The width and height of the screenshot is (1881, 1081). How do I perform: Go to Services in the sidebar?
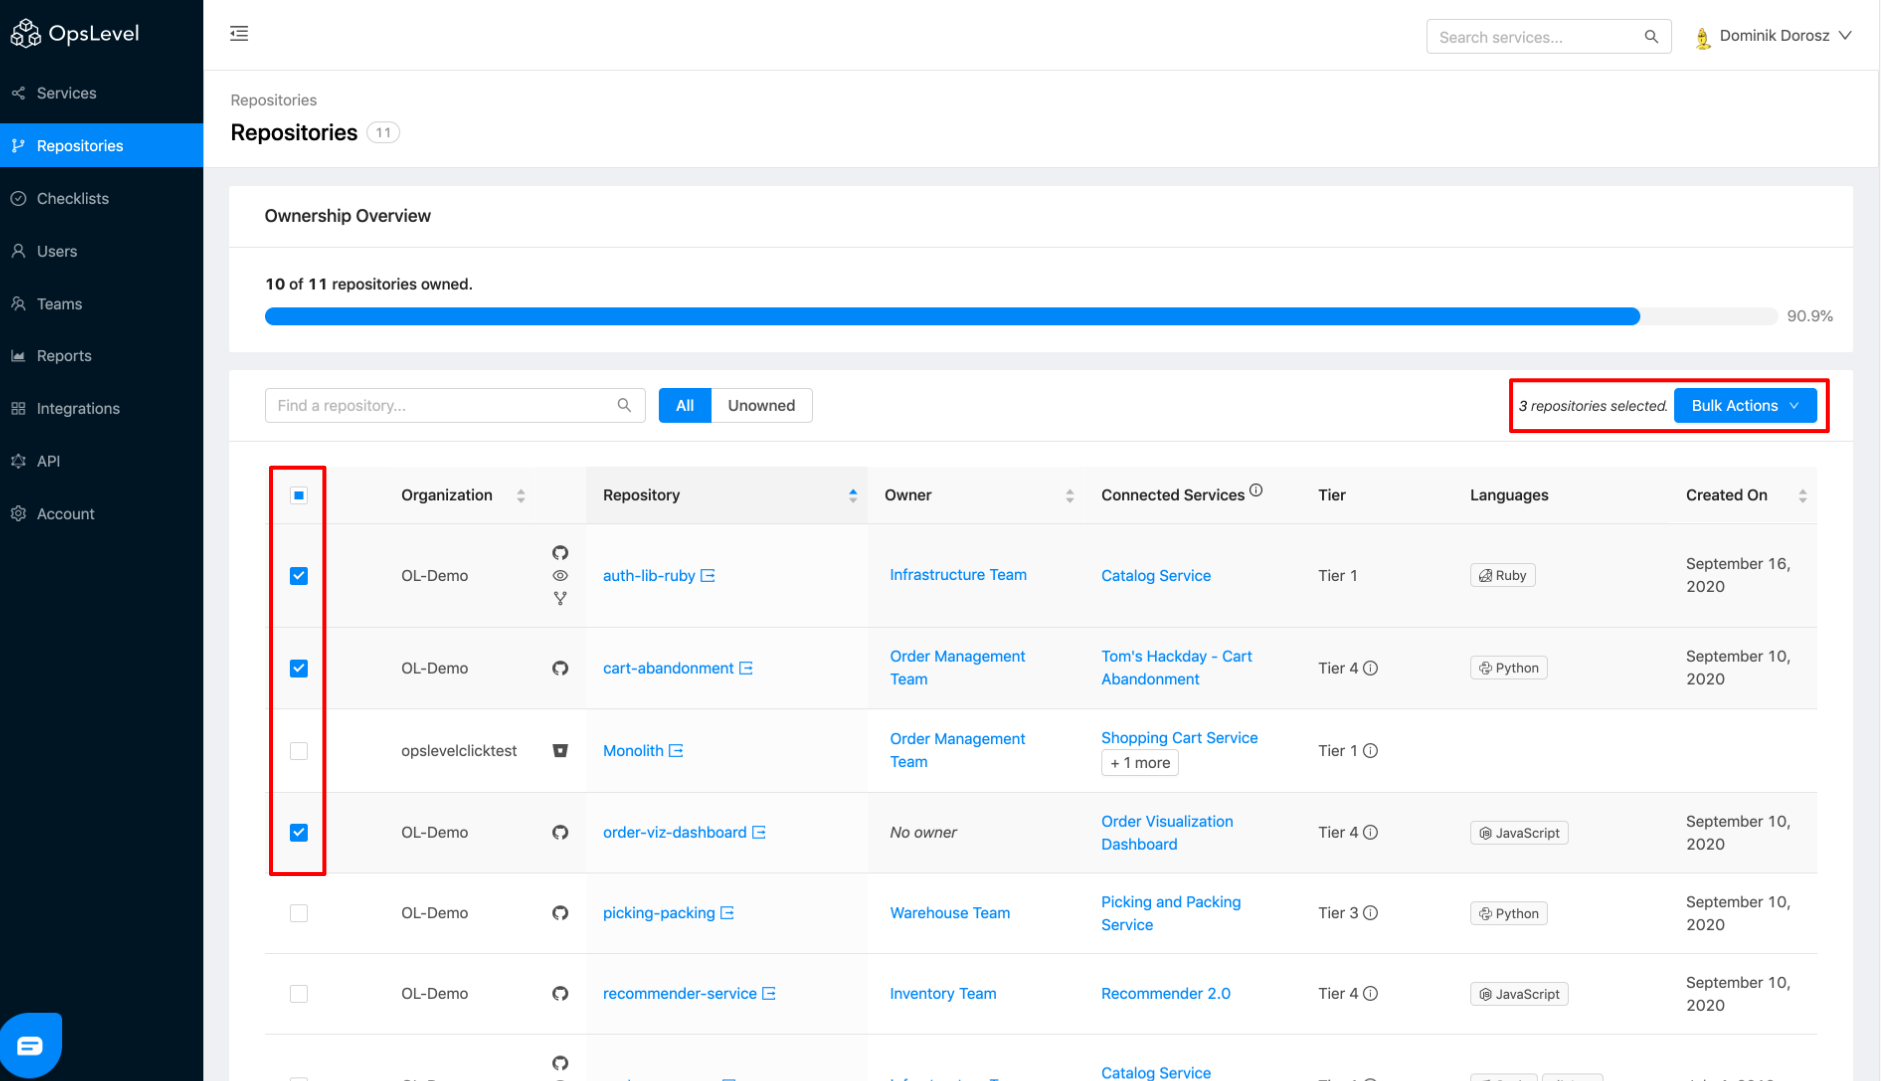101,93
